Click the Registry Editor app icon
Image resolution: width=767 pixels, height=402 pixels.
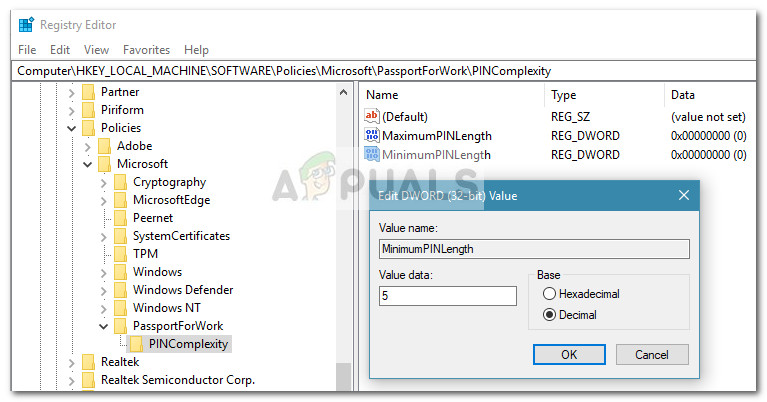26,25
